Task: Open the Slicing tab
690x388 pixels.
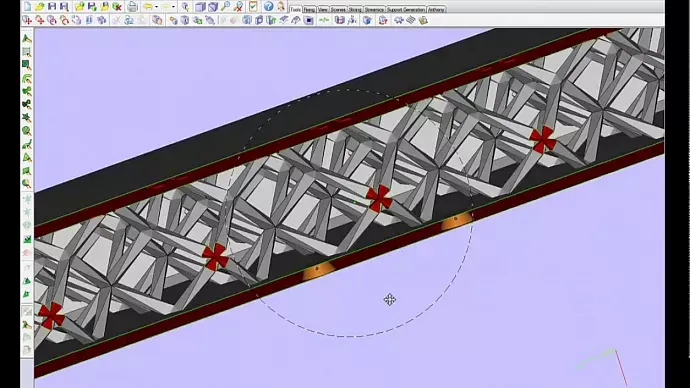Action: (x=355, y=9)
